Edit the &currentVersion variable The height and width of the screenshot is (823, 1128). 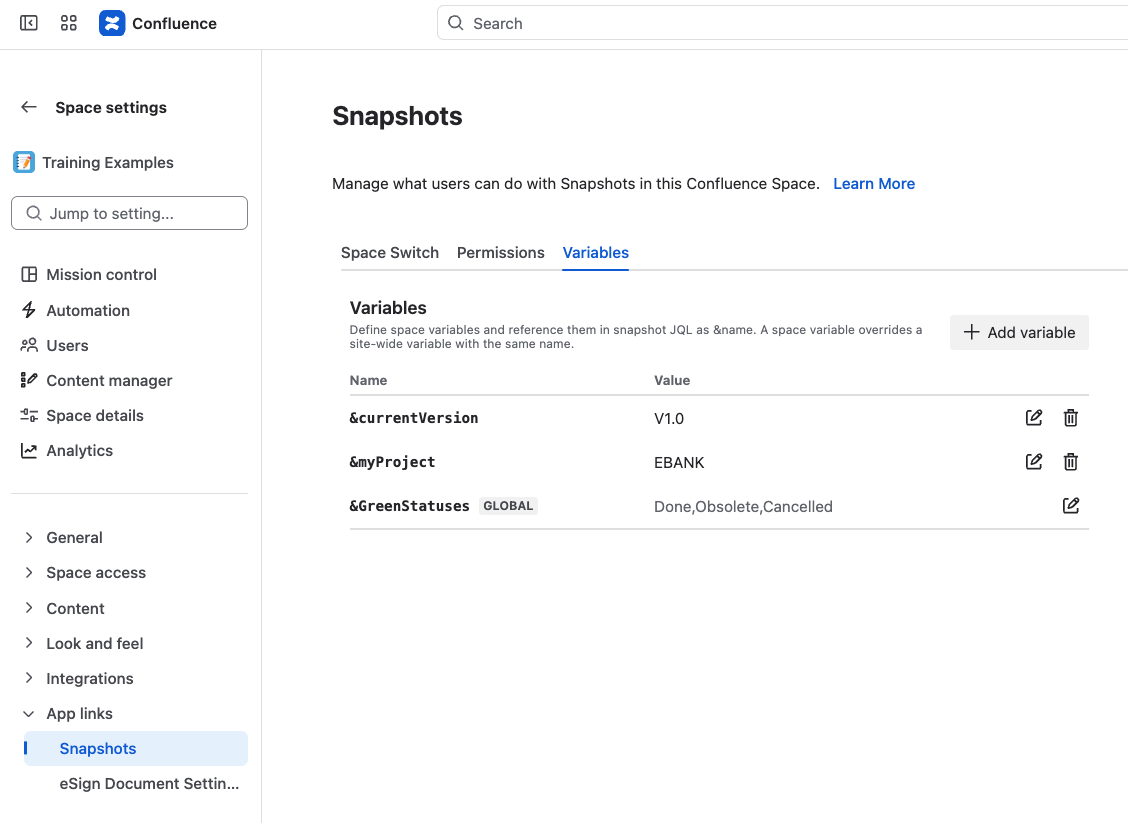click(1034, 418)
